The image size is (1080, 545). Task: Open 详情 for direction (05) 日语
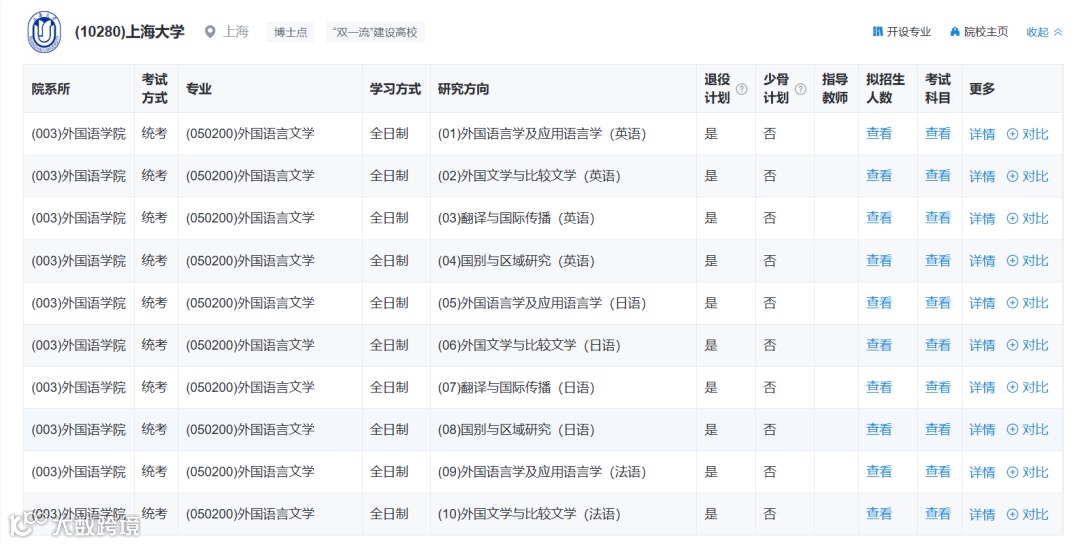click(982, 303)
